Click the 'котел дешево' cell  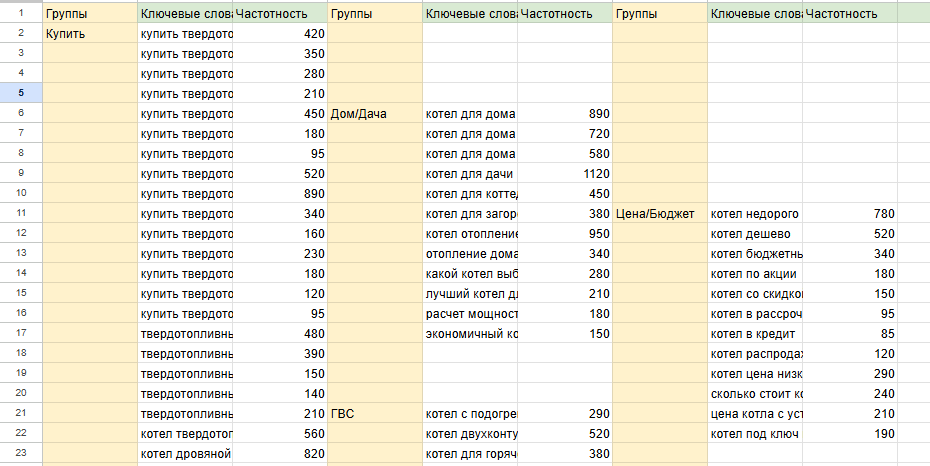click(754, 233)
